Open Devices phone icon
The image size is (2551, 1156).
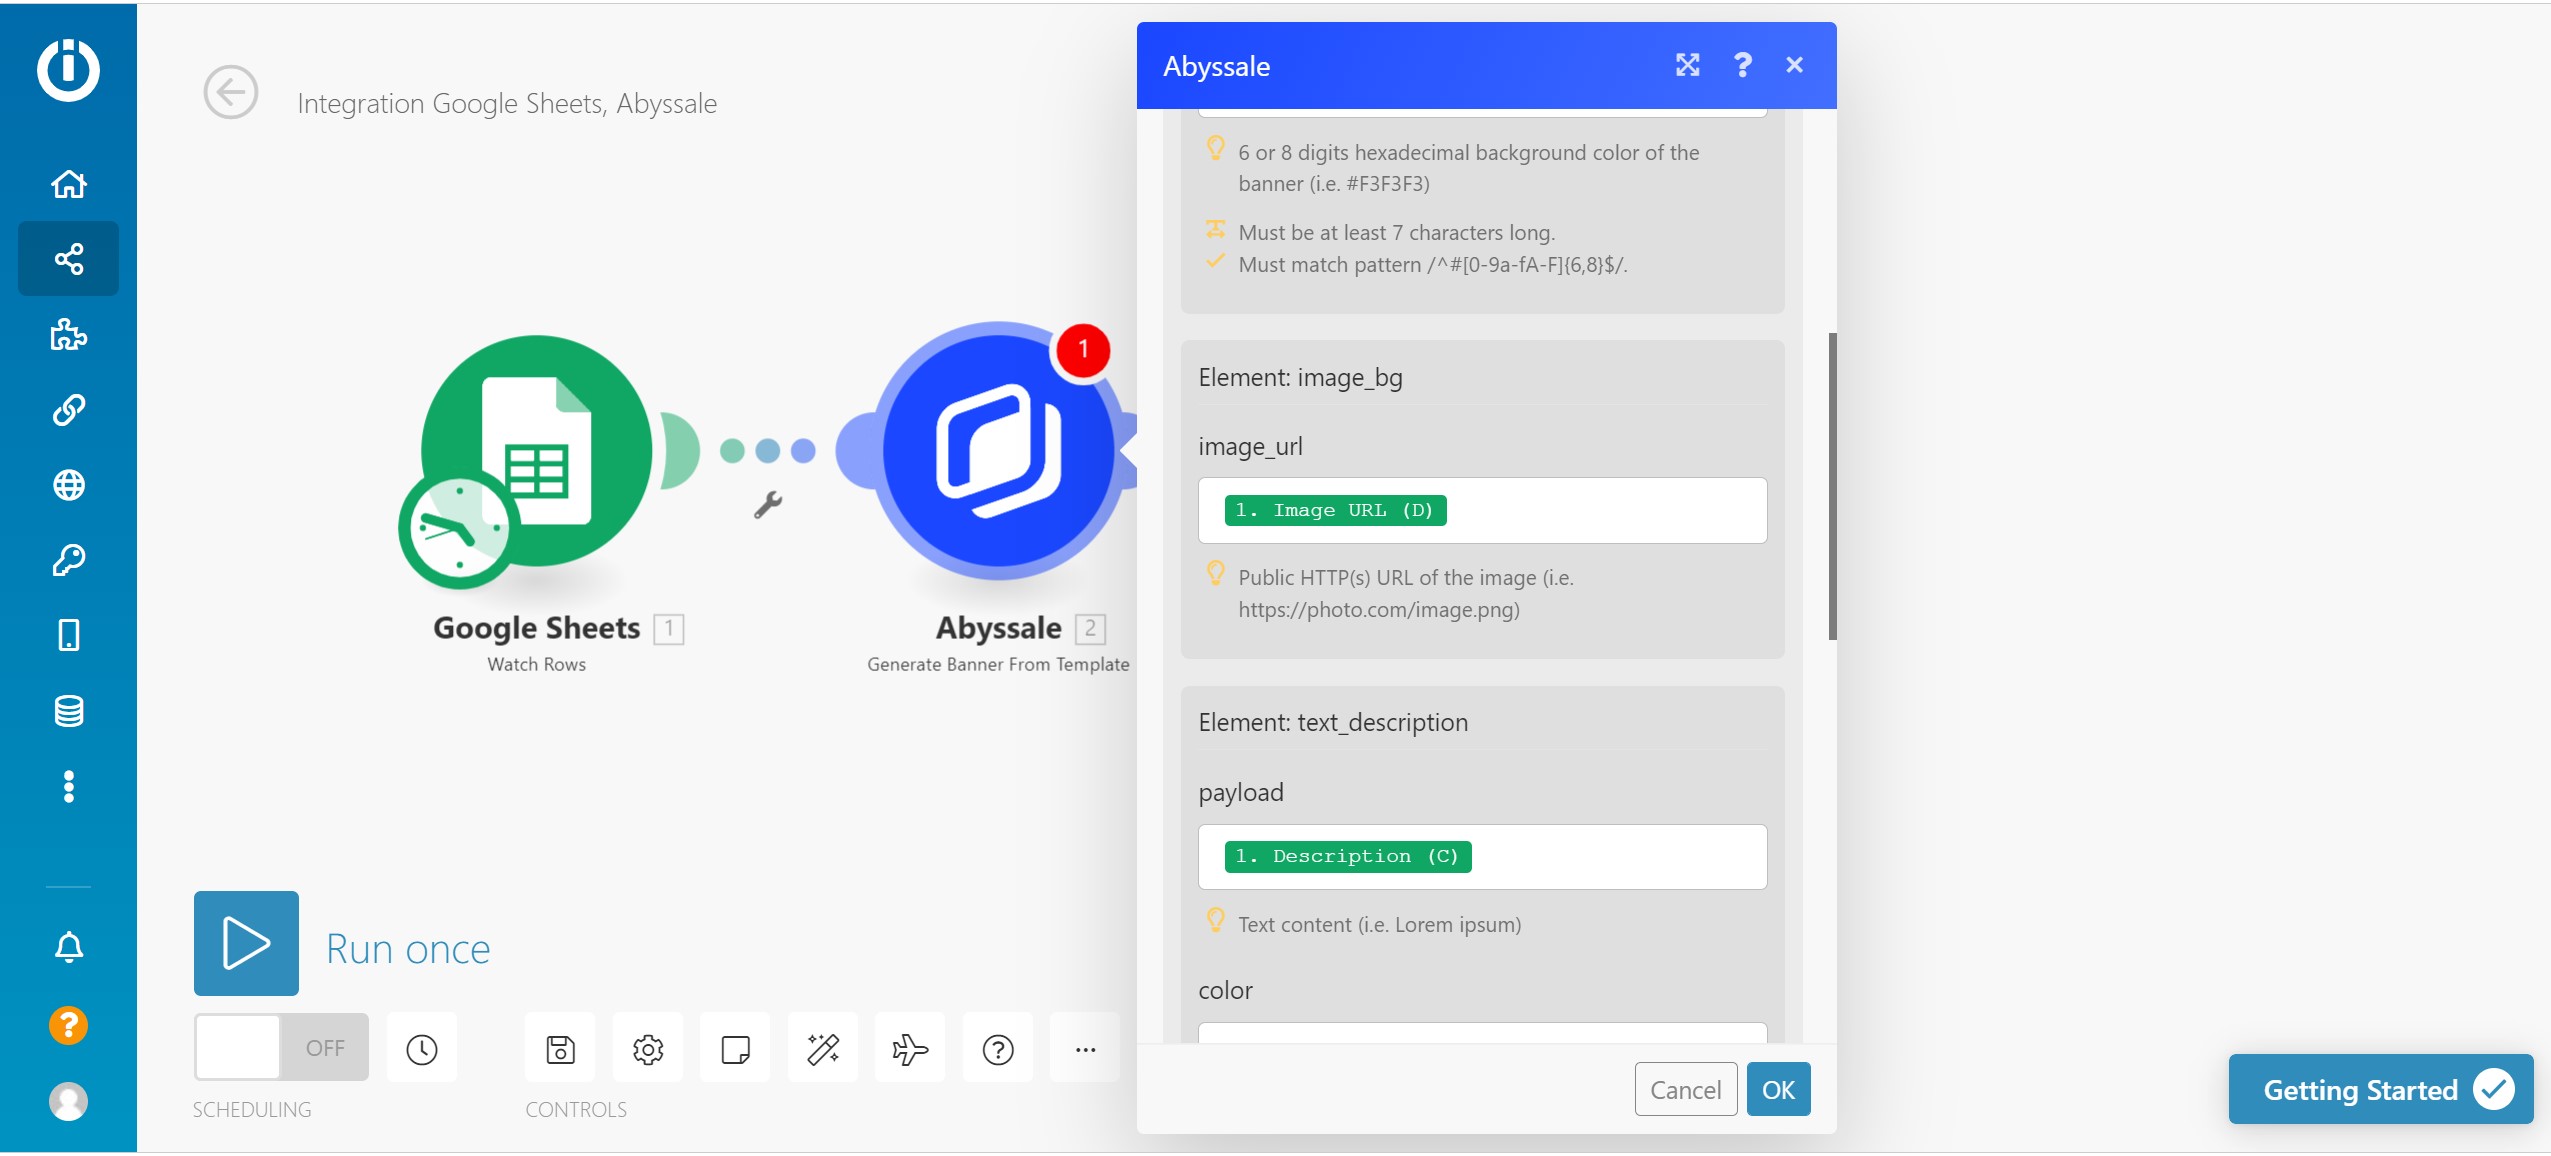coord(68,635)
